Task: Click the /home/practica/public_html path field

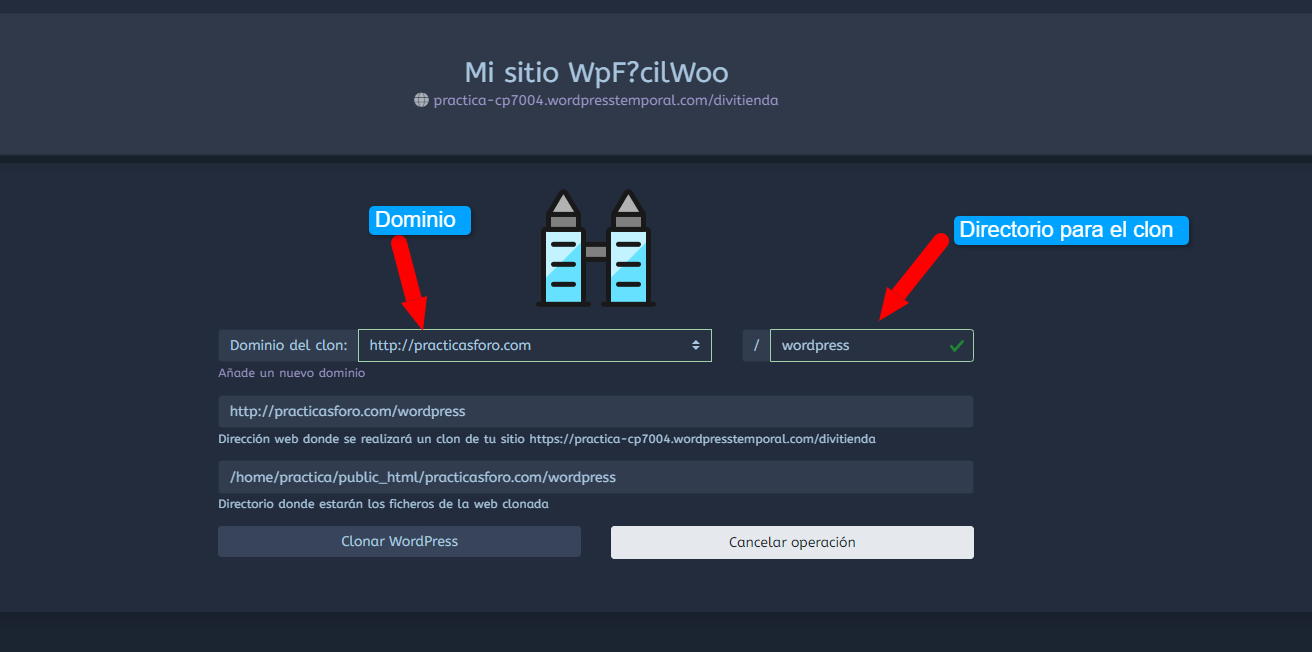Action: pos(596,477)
